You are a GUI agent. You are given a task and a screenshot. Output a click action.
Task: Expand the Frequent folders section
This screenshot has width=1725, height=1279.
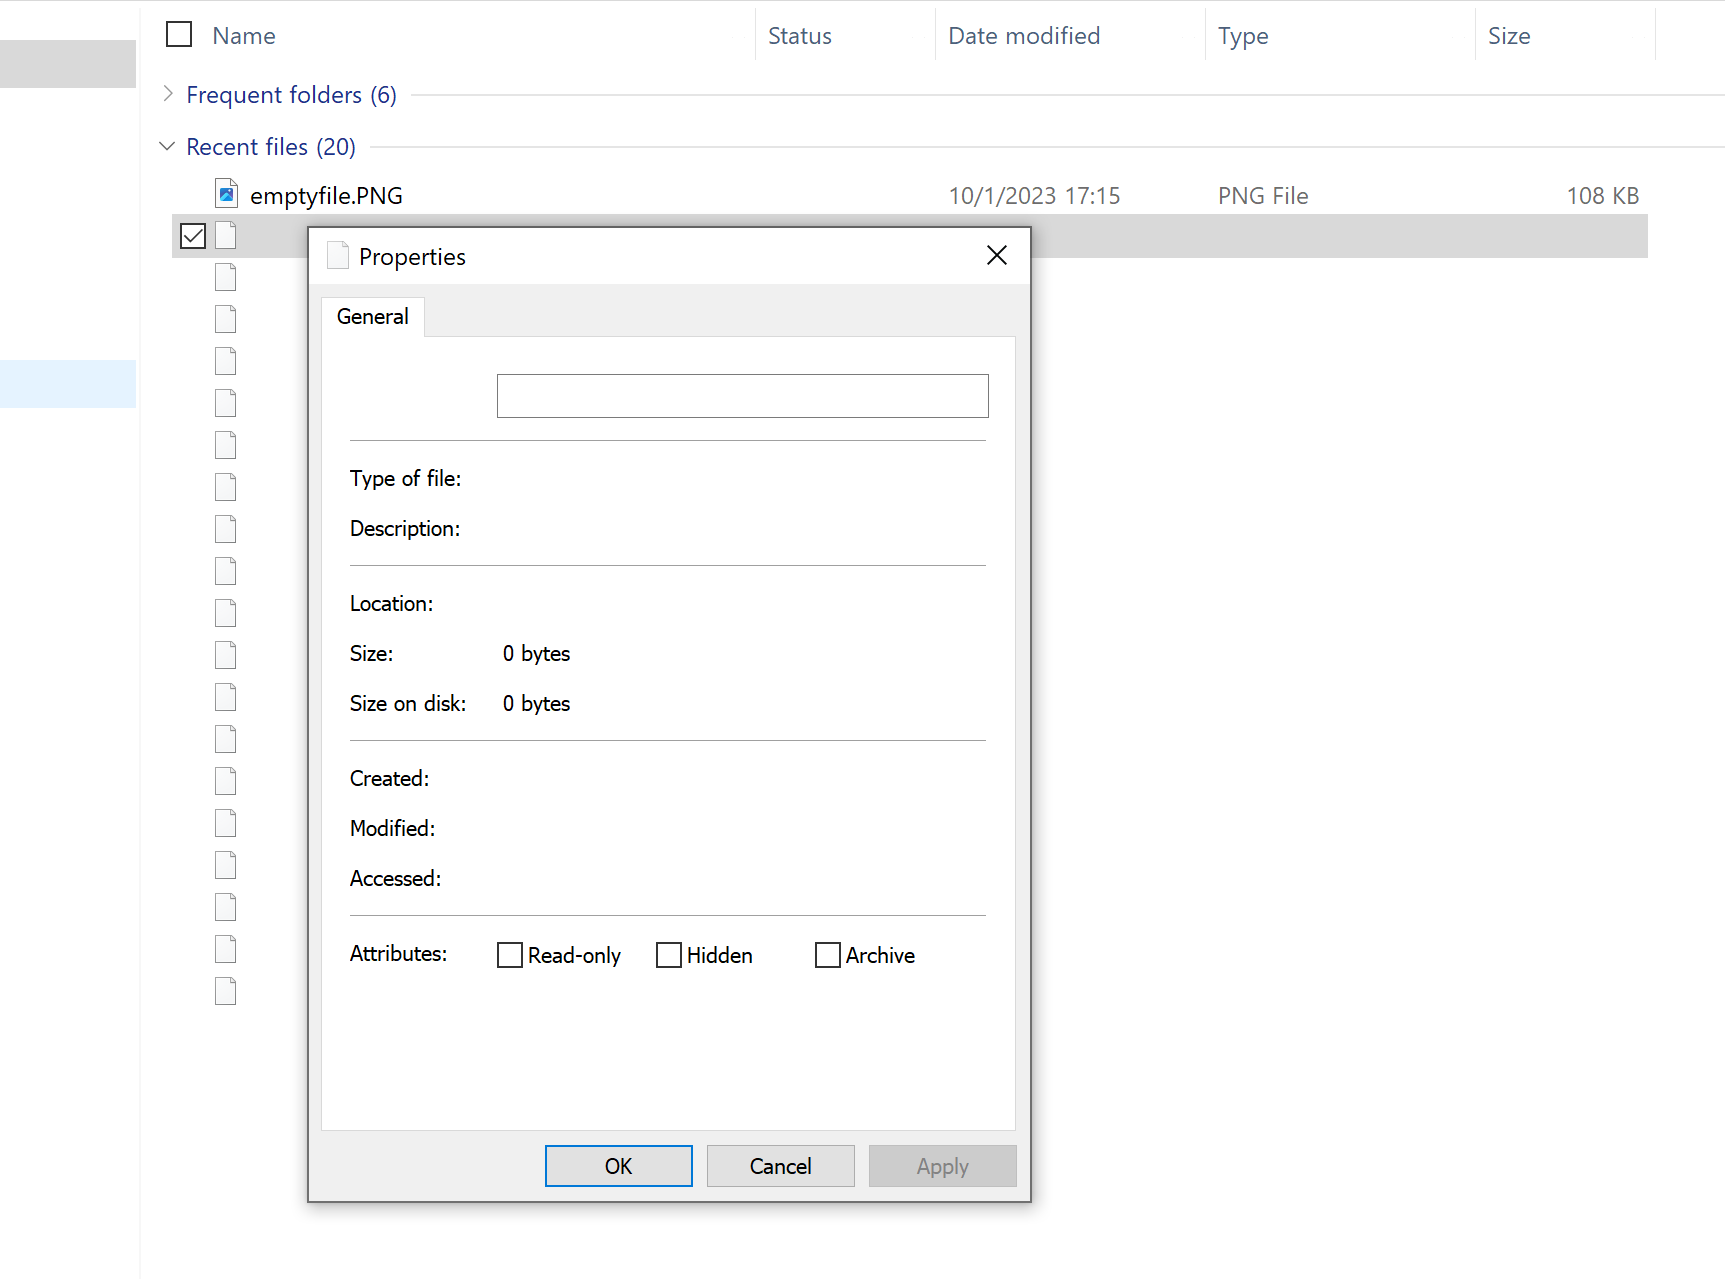coord(167,94)
